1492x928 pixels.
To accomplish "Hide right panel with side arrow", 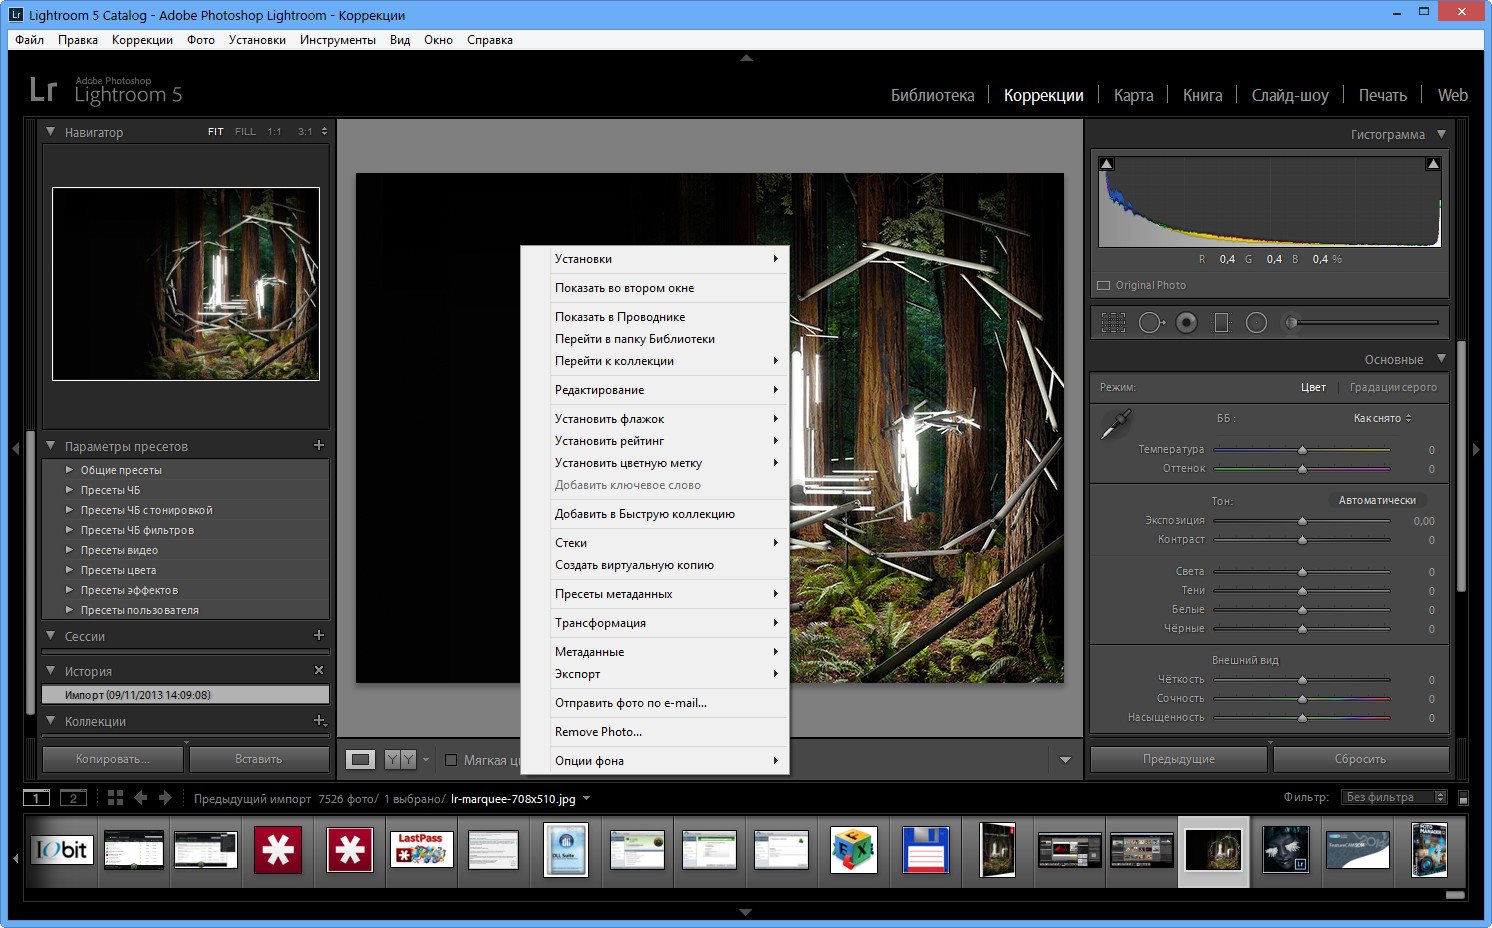I will 1476,449.
